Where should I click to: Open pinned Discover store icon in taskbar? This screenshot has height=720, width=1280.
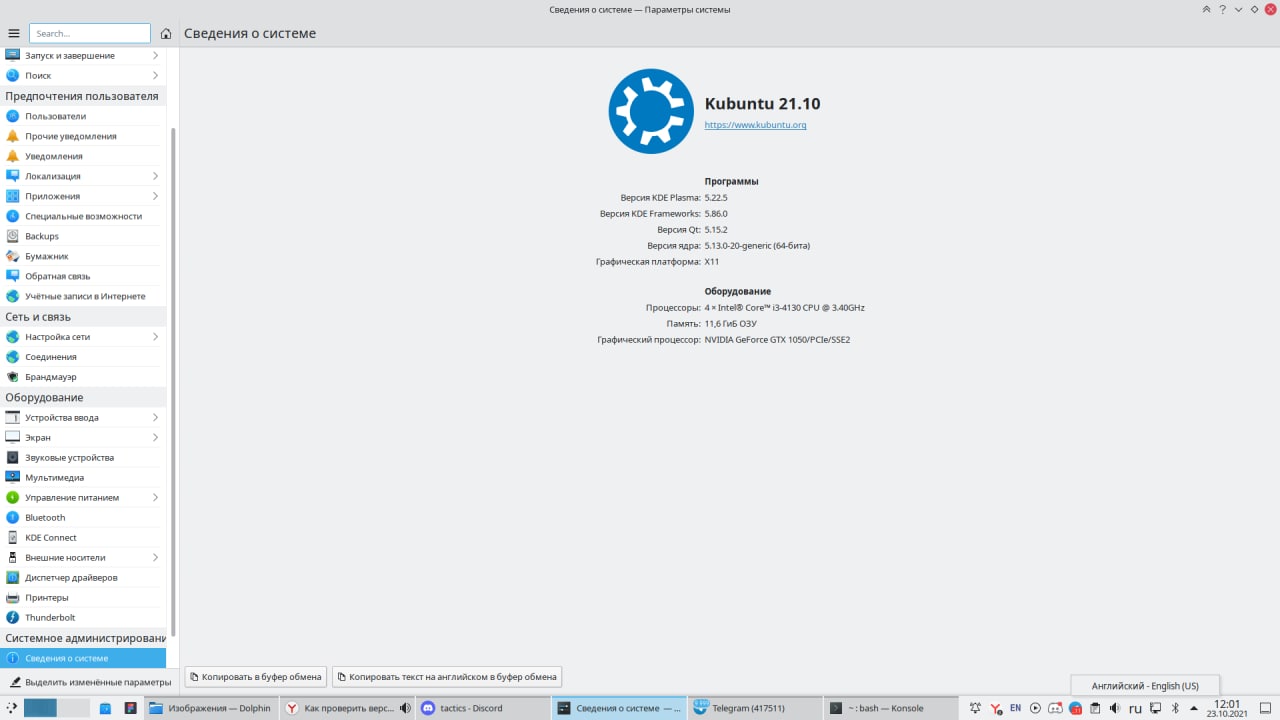tap(105, 708)
